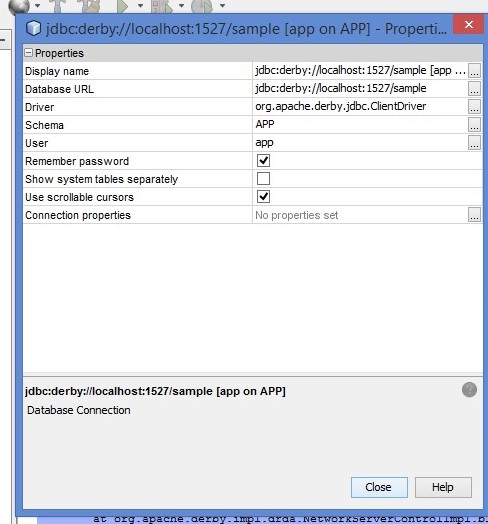Select the Connection properties label
Screen dimensions: 488x524
click(78, 215)
